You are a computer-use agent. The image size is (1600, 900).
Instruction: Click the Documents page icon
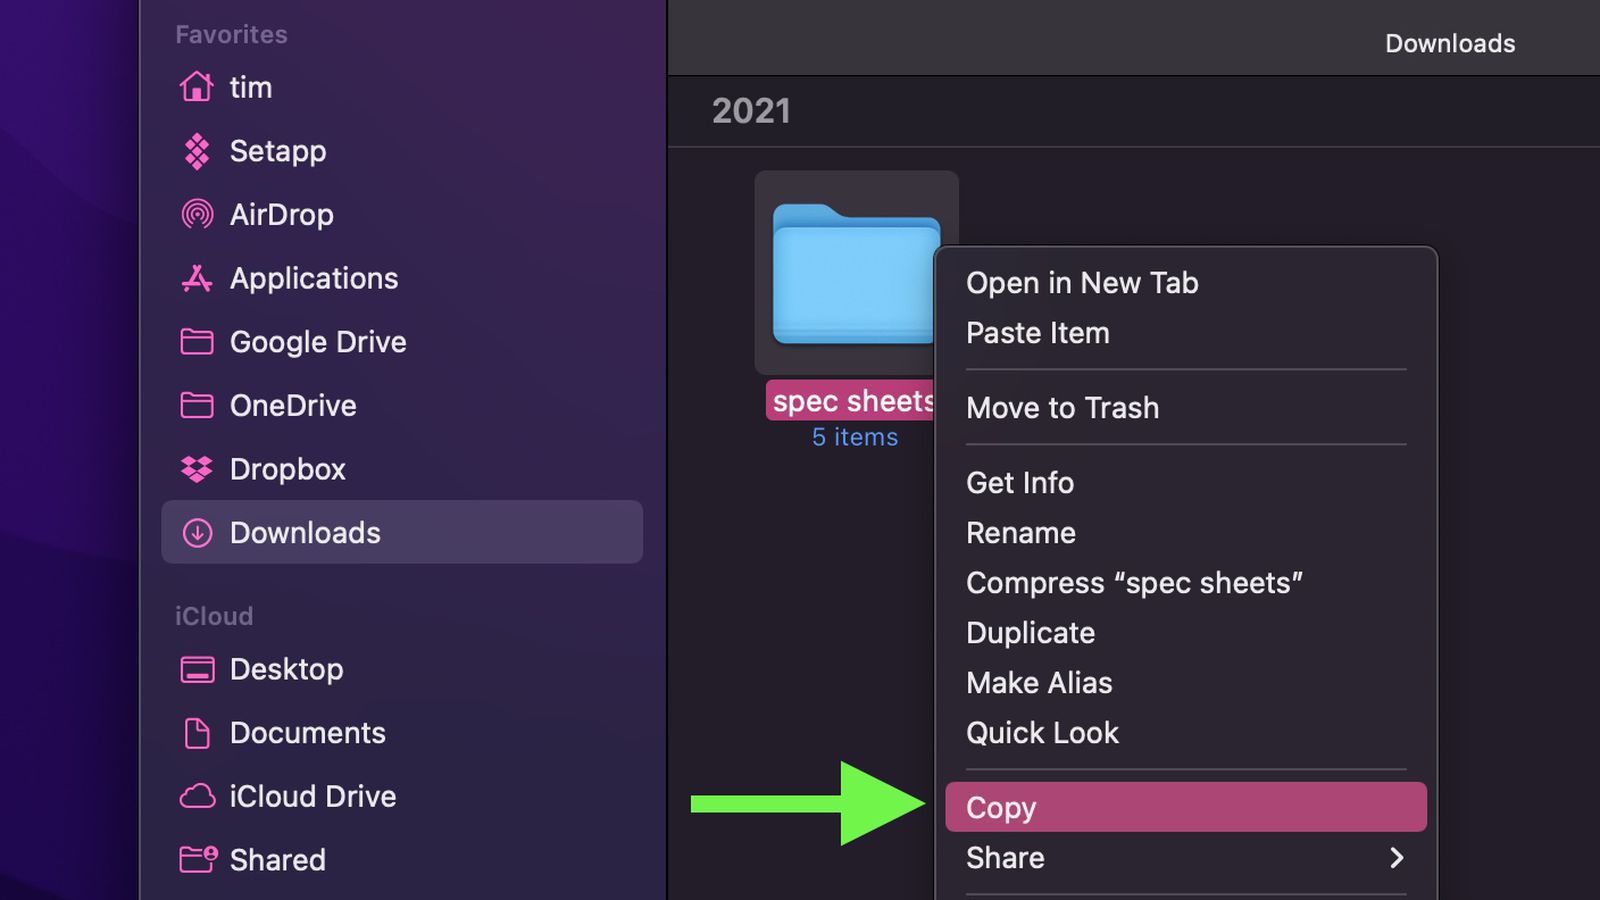tap(196, 733)
